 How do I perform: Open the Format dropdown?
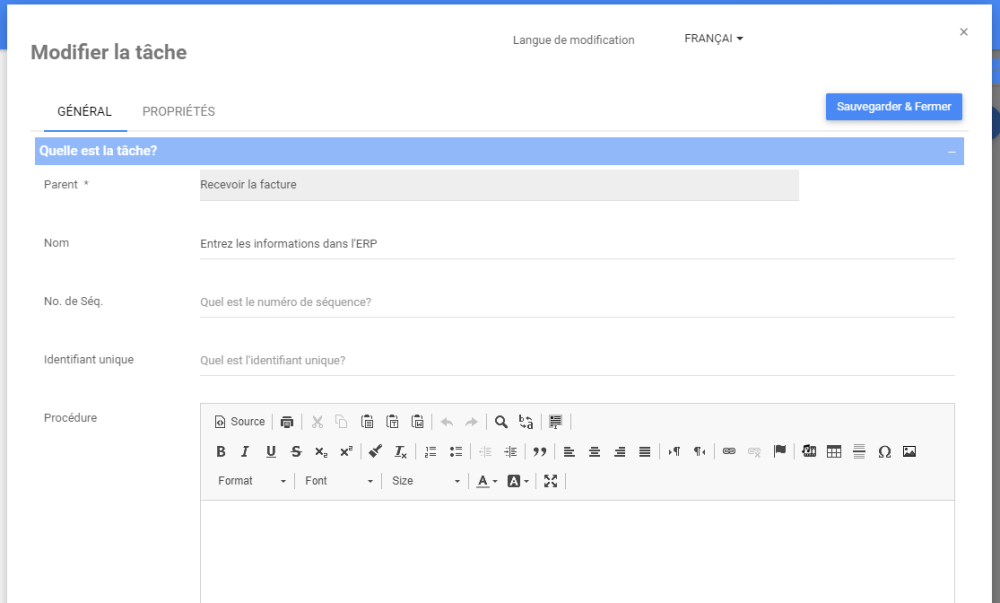tap(252, 481)
